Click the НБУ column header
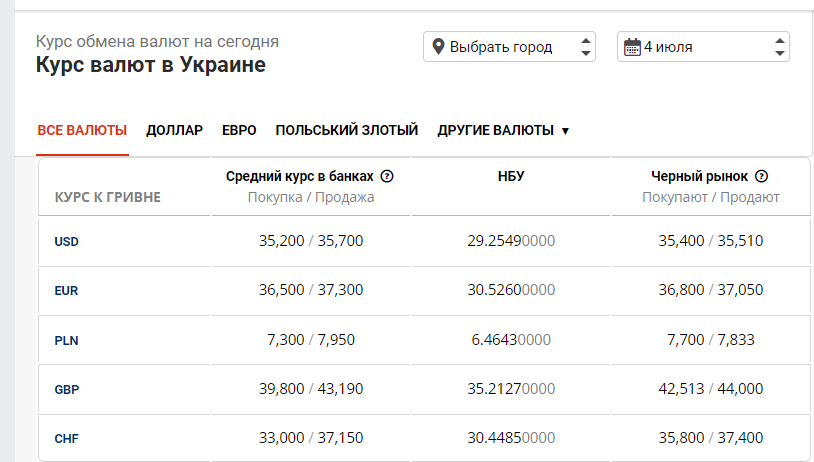Image resolution: width=814 pixels, height=462 pixels. (x=511, y=177)
